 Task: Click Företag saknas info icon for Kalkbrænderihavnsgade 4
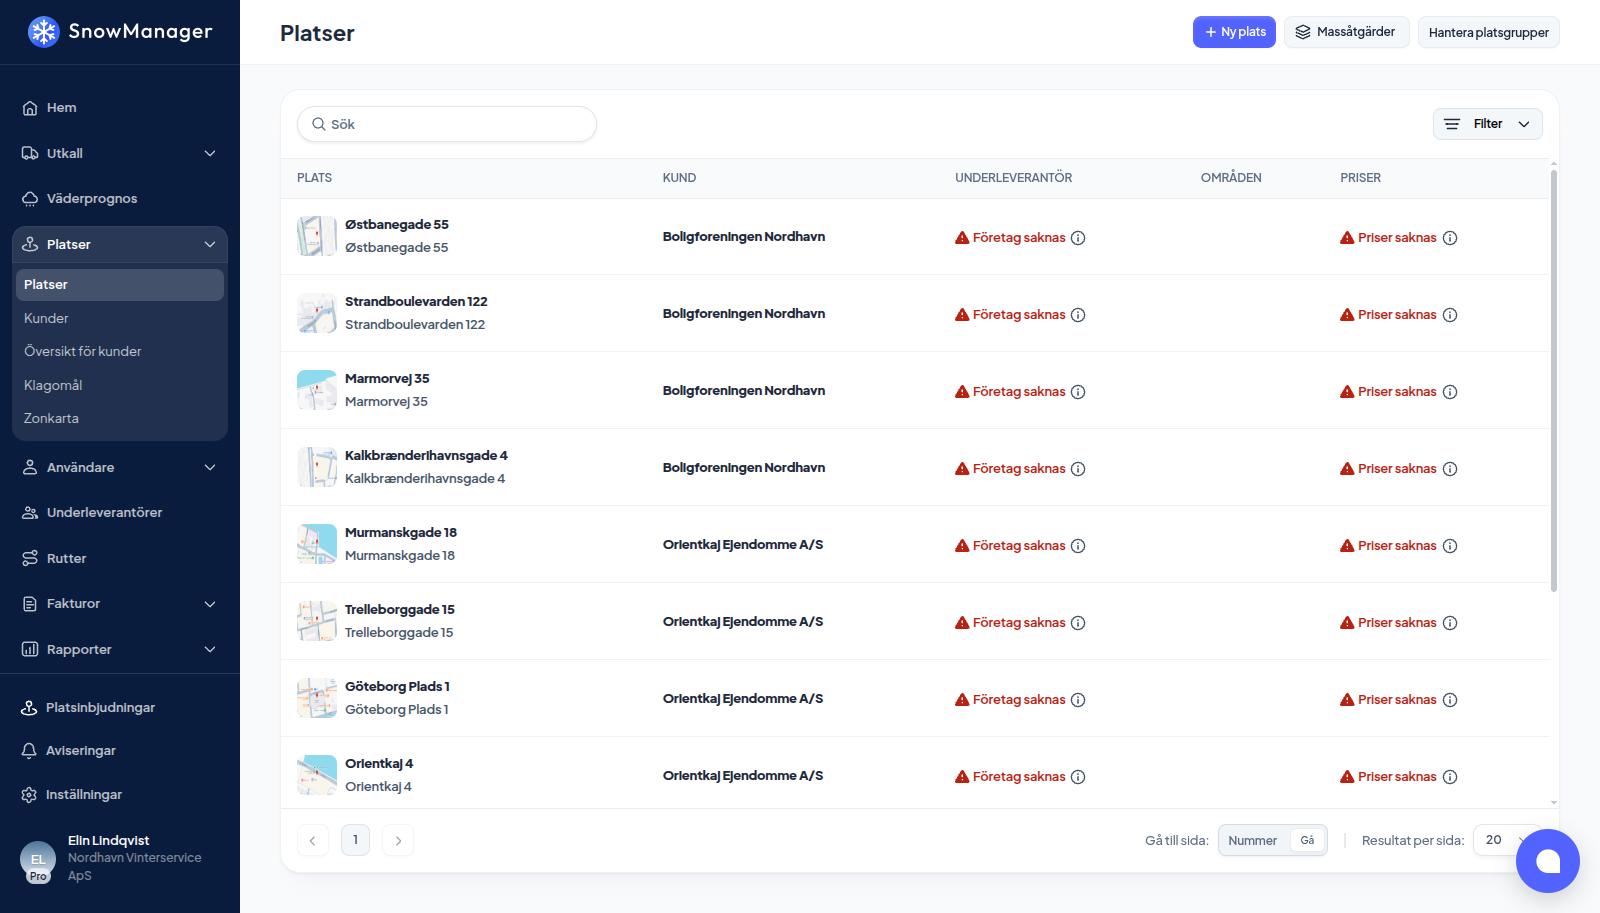pos(1078,469)
